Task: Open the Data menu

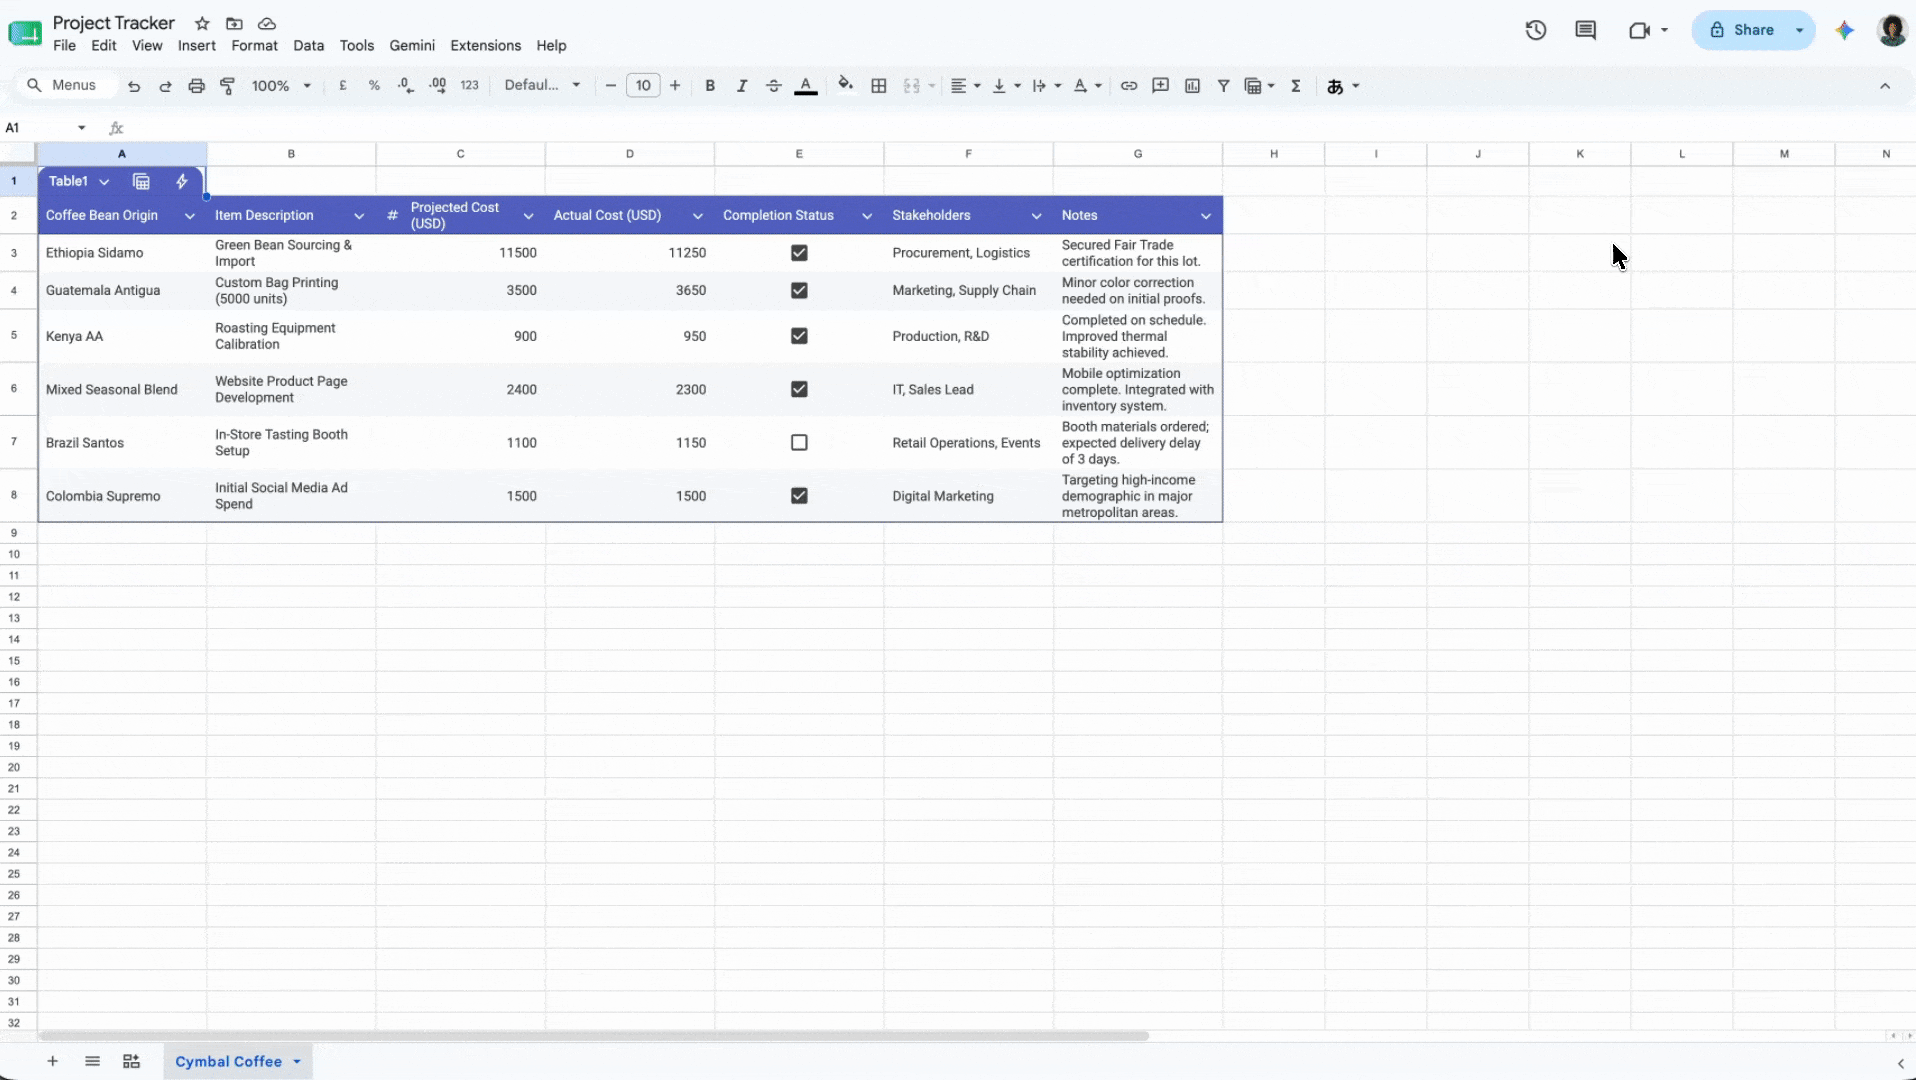Action: [x=308, y=46]
